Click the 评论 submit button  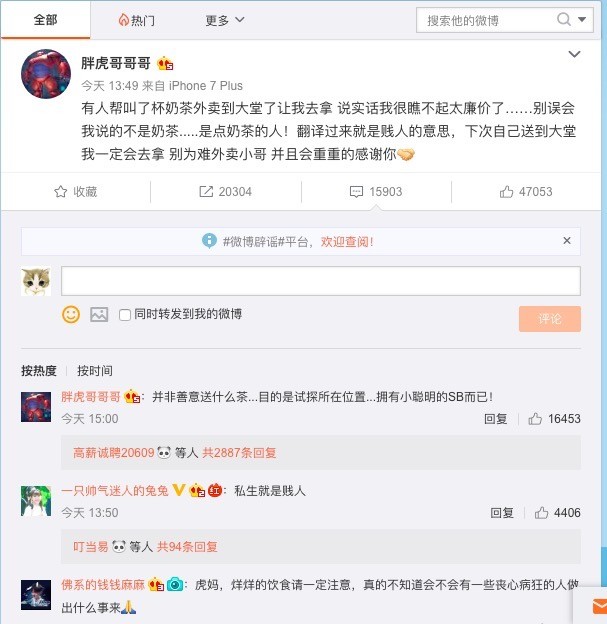click(550, 319)
